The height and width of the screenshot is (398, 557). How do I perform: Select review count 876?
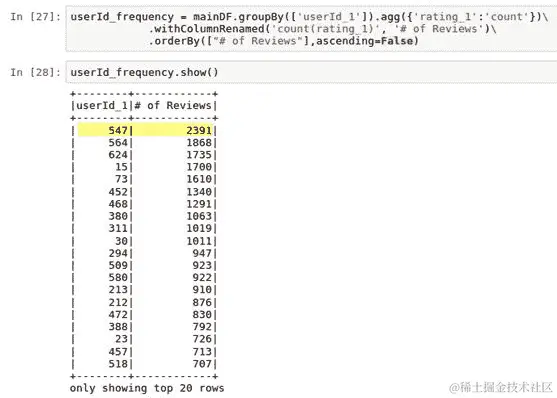(202, 302)
